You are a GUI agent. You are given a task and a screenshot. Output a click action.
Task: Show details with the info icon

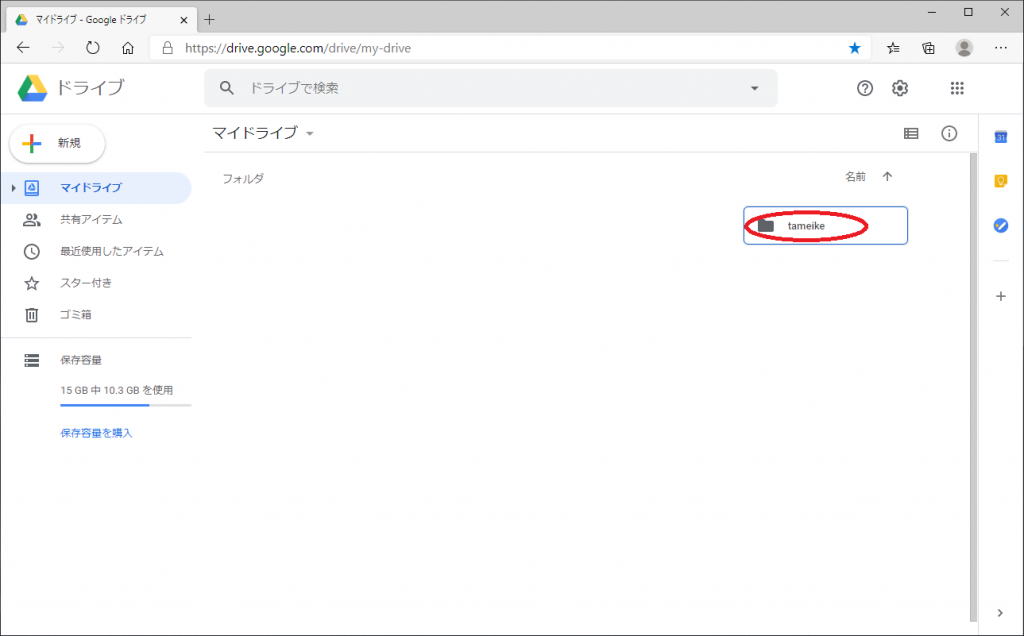pos(949,133)
